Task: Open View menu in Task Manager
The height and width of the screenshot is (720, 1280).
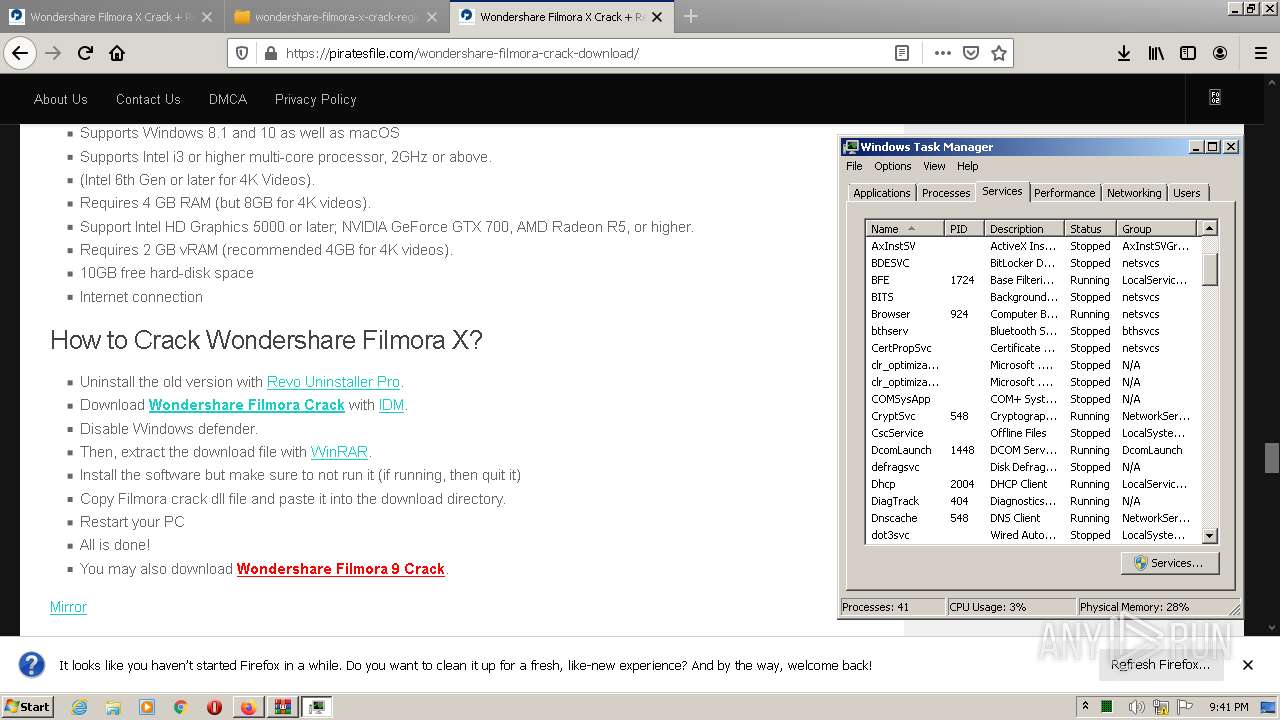Action: pyautogui.click(x=934, y=166)
